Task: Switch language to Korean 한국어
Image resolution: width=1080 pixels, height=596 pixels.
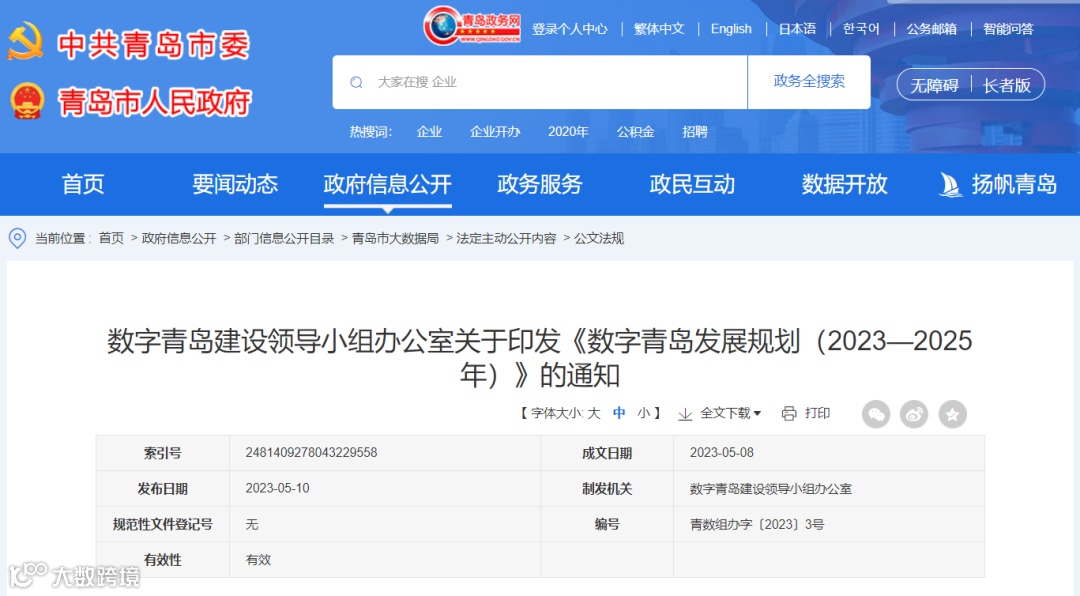Action: (x=862, y=29)
